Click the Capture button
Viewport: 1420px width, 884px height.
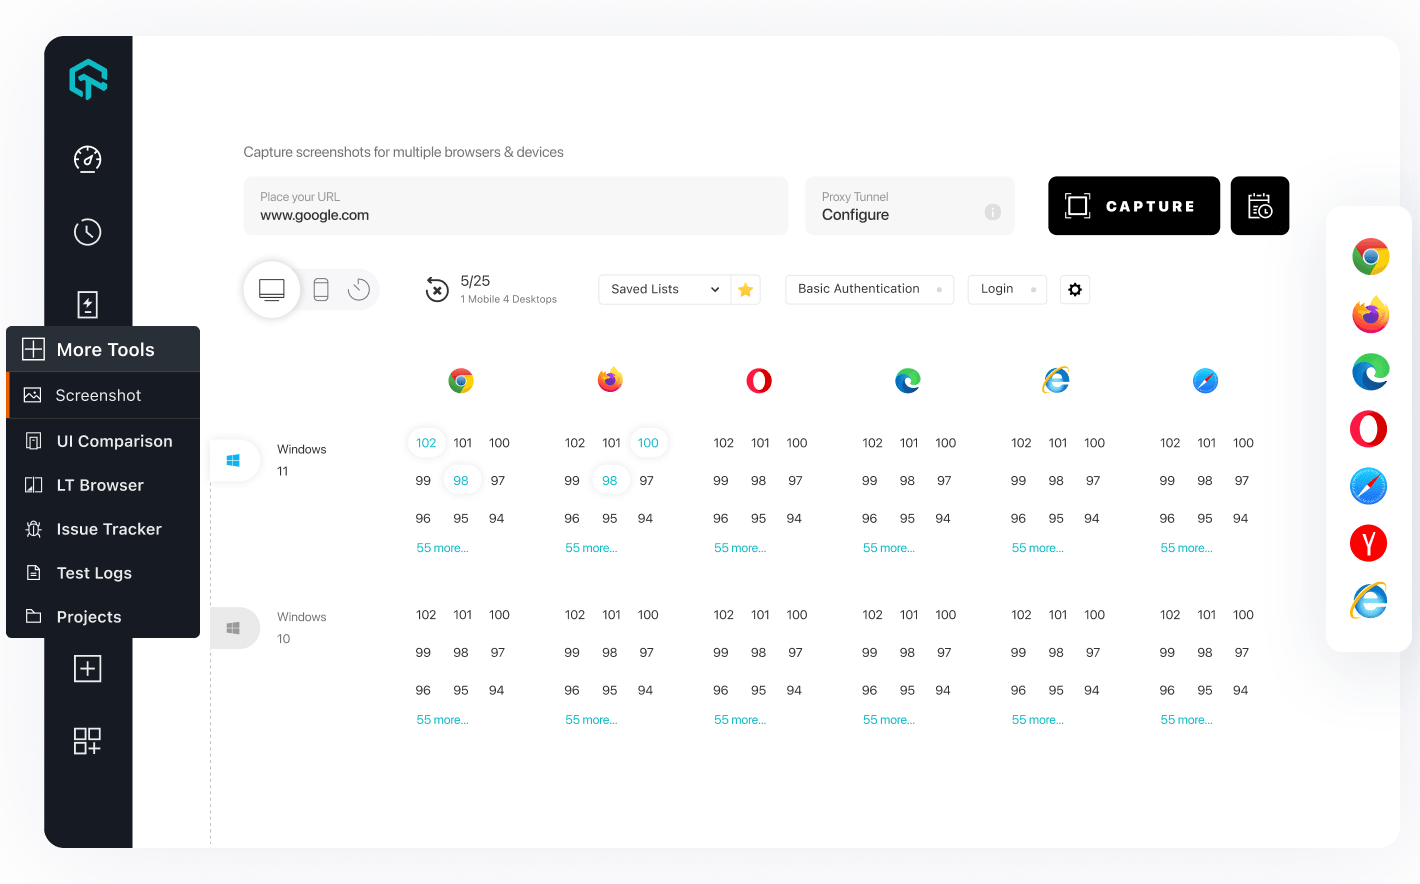coord(1134,205)
